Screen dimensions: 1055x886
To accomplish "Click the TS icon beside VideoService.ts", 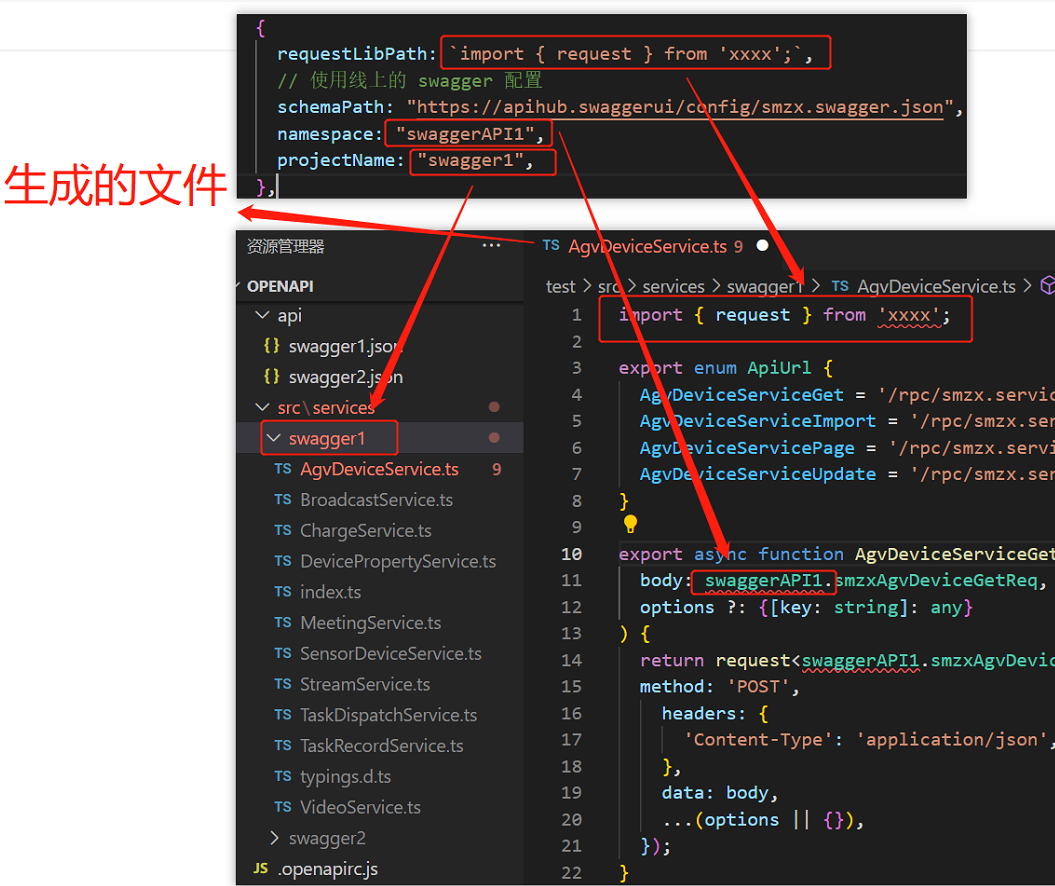I will 283,807.
